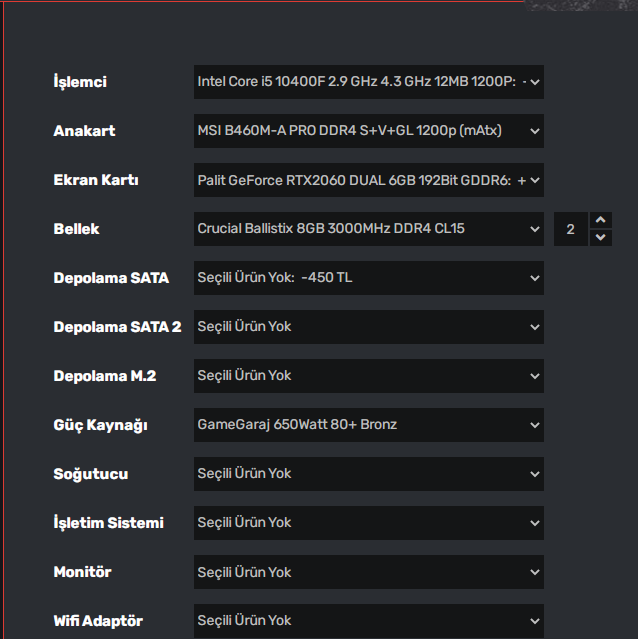Expand the Monitör dropdown

click(368, 572)
